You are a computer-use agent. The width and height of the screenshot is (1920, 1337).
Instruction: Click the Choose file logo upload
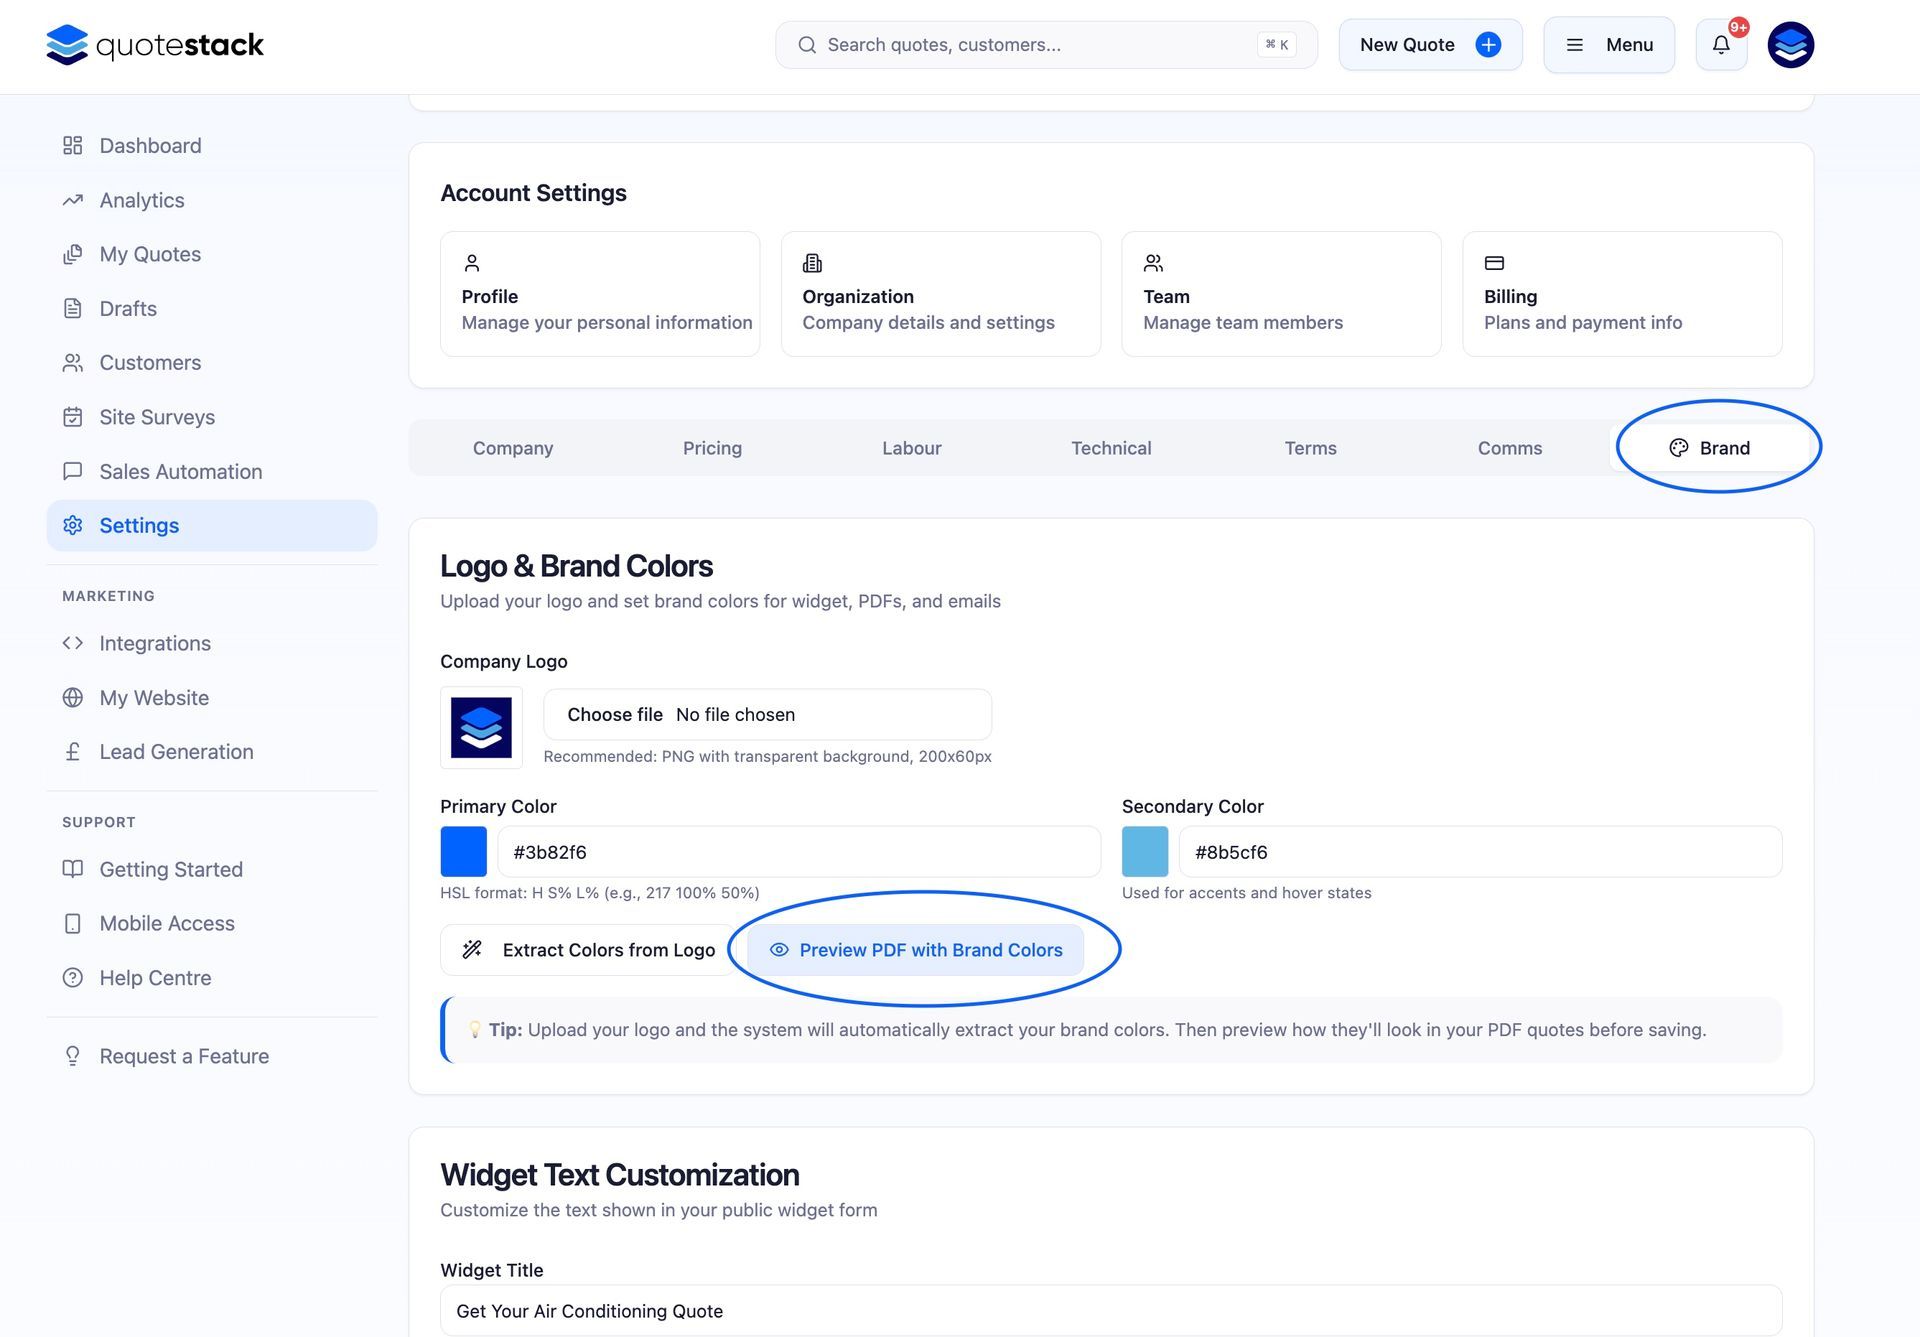click(x=614, y=715)
